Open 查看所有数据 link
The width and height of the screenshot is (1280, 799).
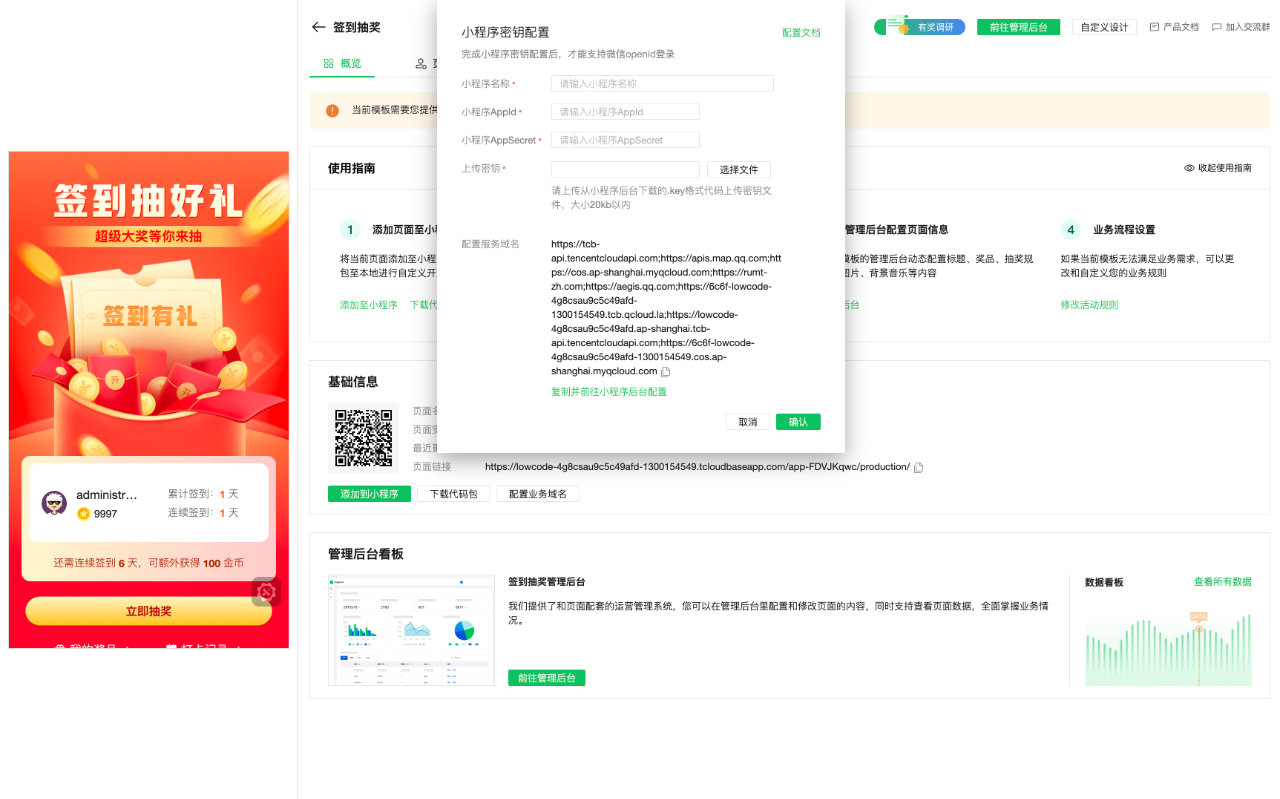pos(1222,582)
